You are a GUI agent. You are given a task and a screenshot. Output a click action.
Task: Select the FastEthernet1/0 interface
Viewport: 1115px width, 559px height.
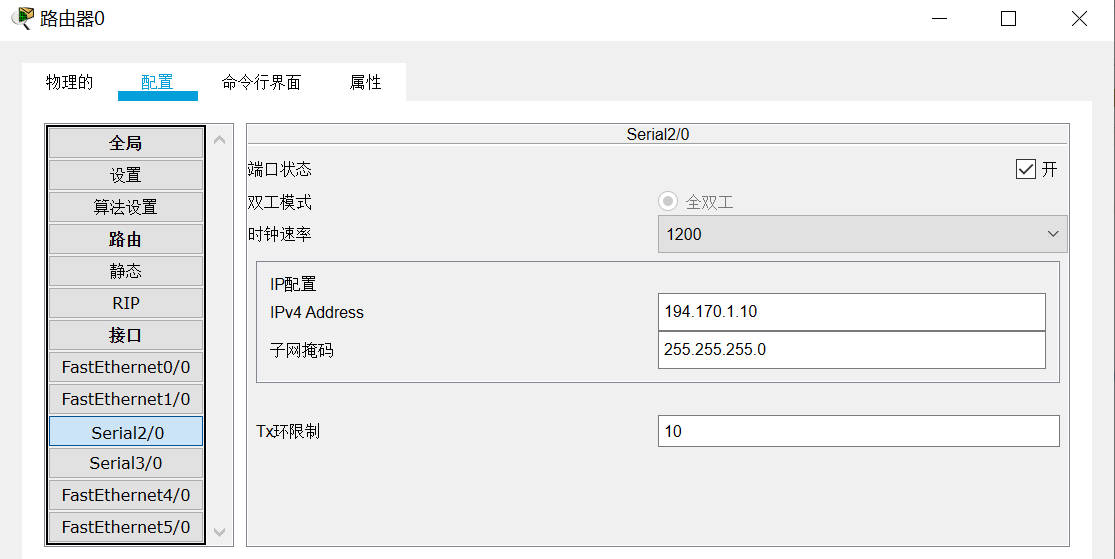126,399
